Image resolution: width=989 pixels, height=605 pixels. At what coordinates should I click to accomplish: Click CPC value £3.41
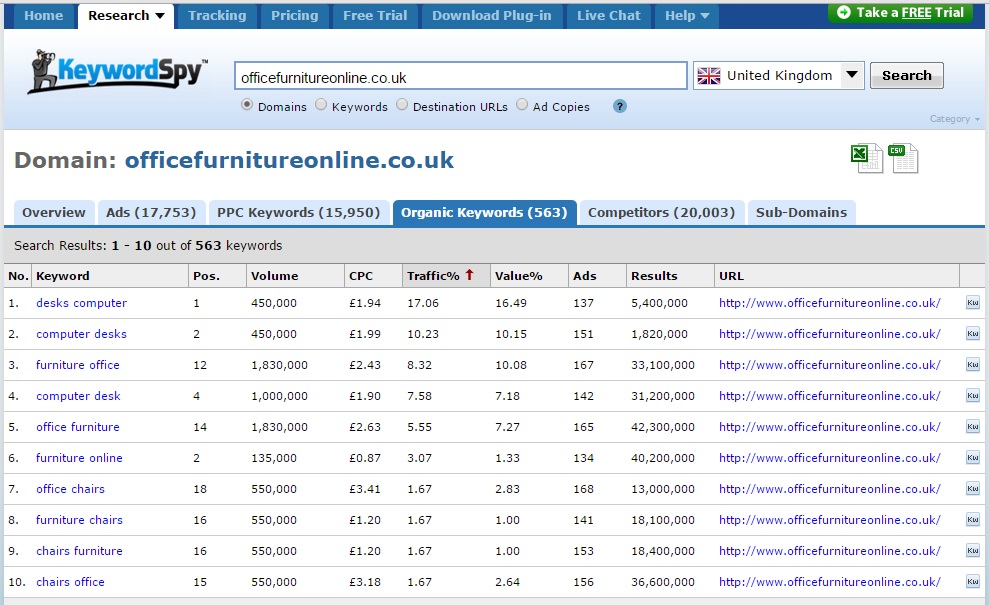(365, 488)
